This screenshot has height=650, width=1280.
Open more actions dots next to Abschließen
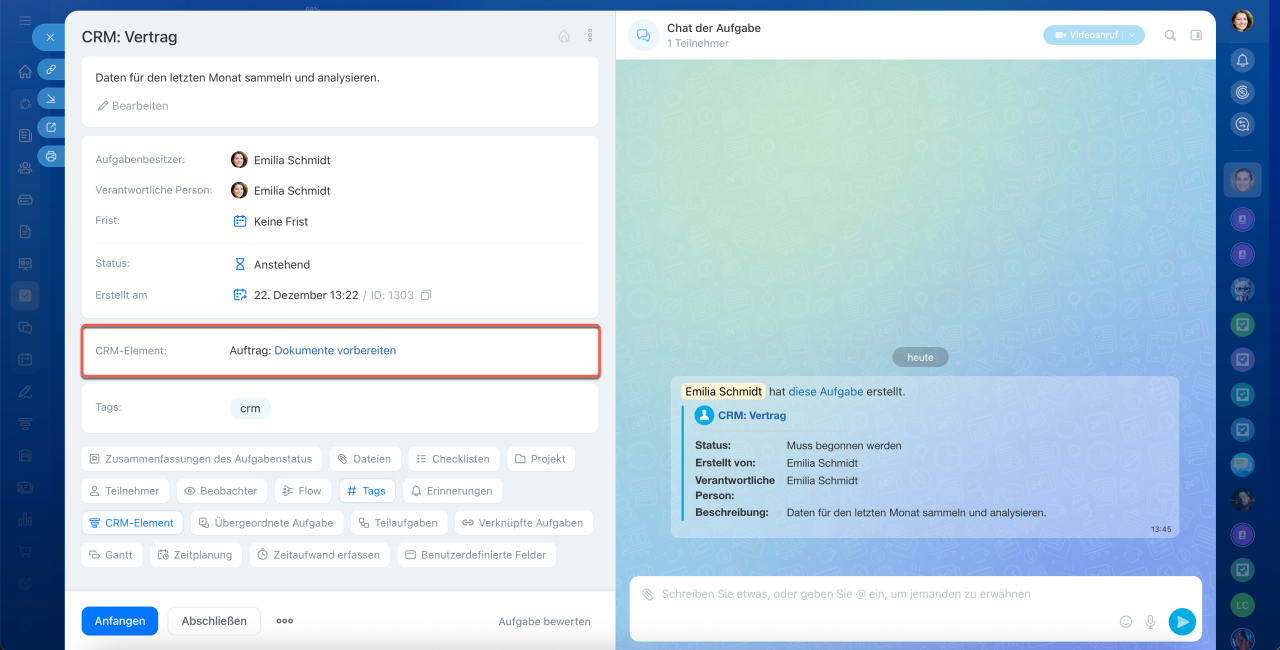click(x=285, y=621)
